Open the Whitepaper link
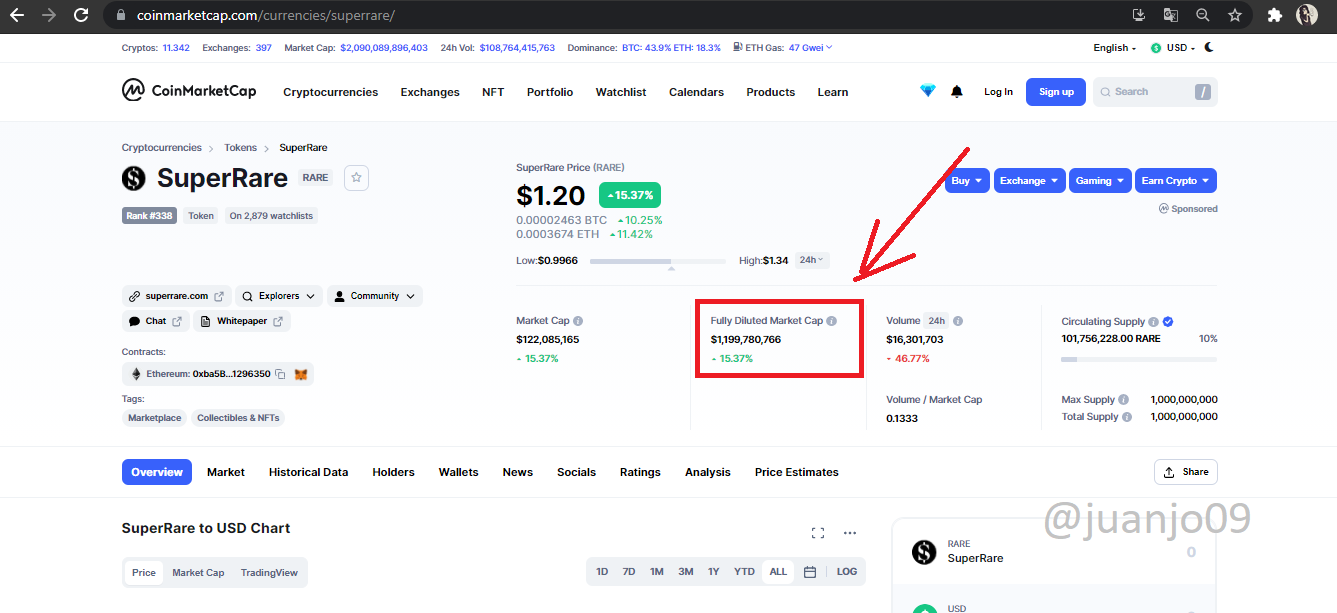 point(242,321)
